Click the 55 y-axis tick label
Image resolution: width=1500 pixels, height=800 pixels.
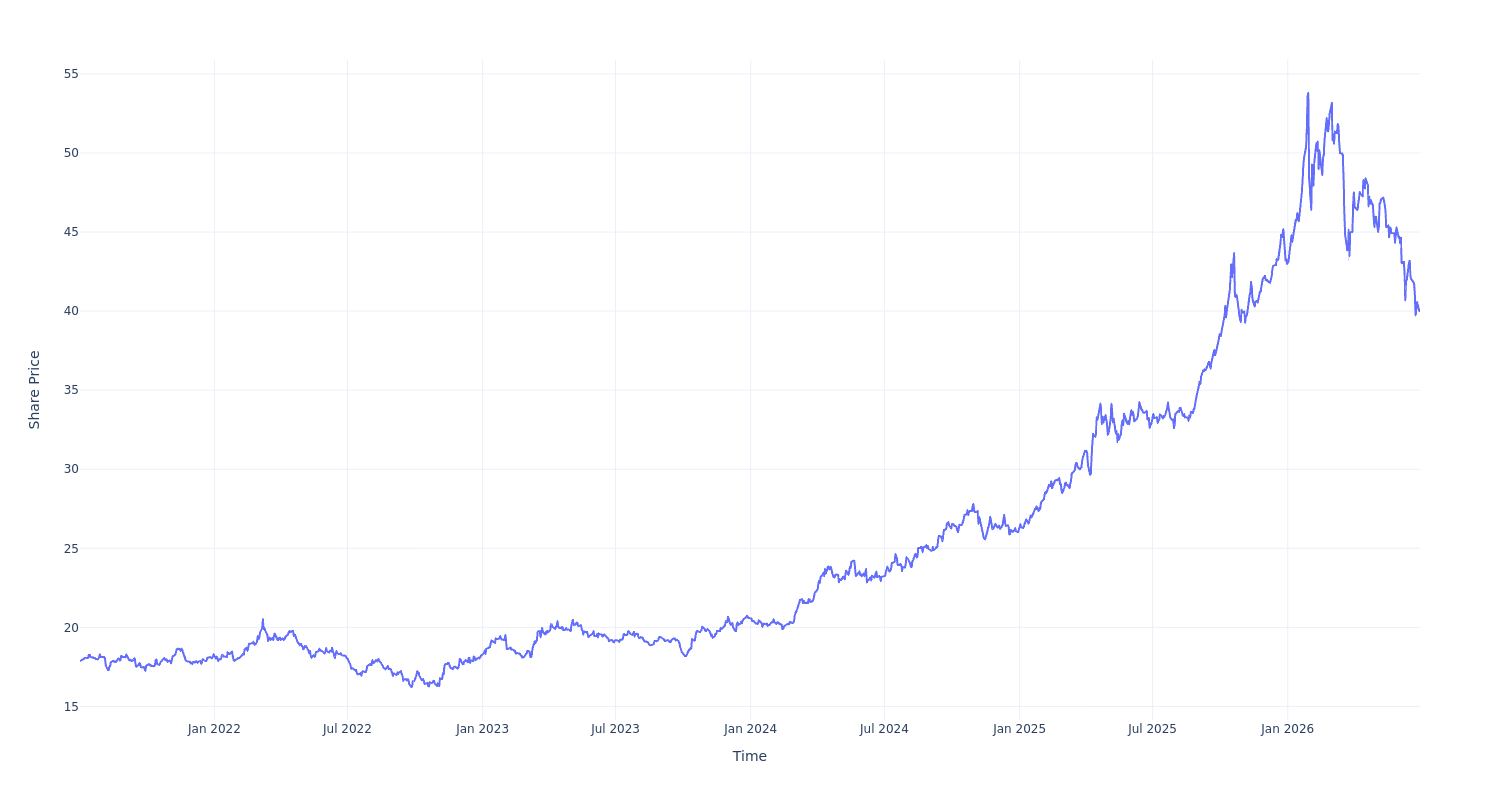71,74
